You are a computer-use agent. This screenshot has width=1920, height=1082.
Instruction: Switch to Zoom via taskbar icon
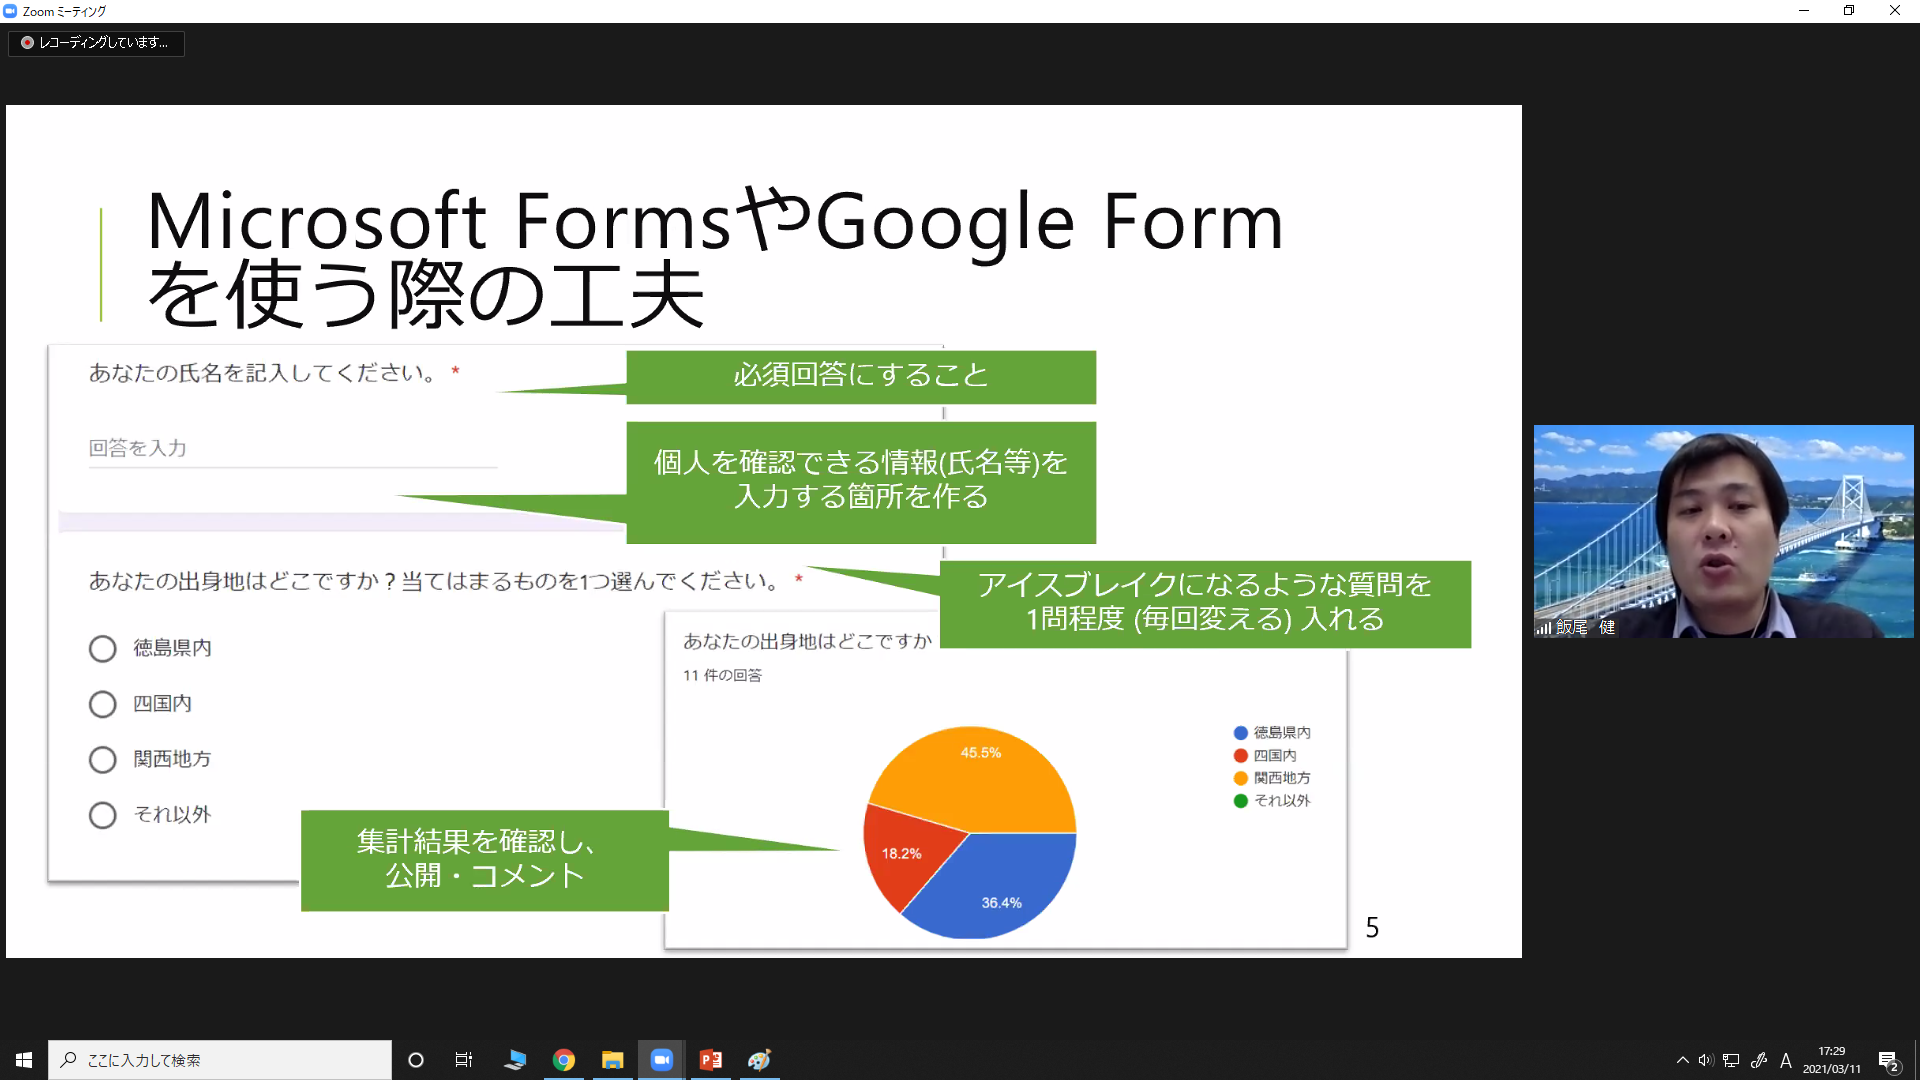(x=662, y=1061)
